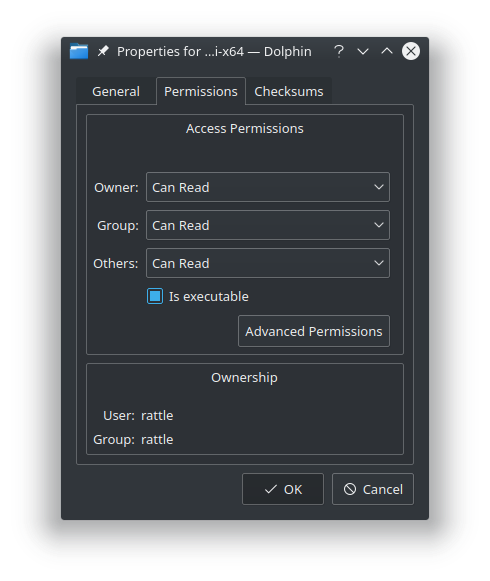
Task: Select the Permissions tab
Action: coord(201,91)
